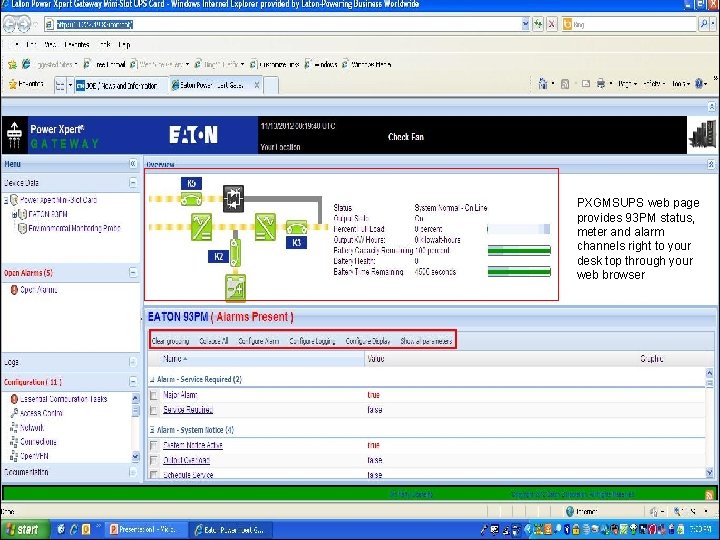720x540 pixels.
Task: Click the Percent Full Load progress bar
Action: (518, 229)
